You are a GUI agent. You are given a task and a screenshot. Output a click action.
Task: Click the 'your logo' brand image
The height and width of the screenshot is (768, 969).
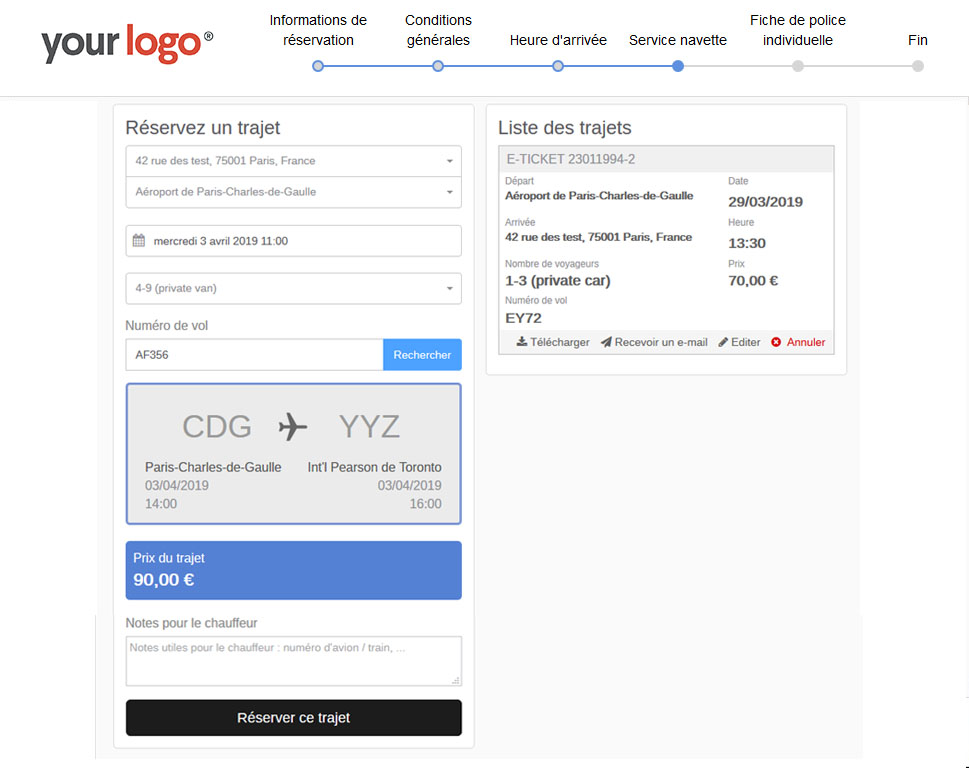coord(127,45)
